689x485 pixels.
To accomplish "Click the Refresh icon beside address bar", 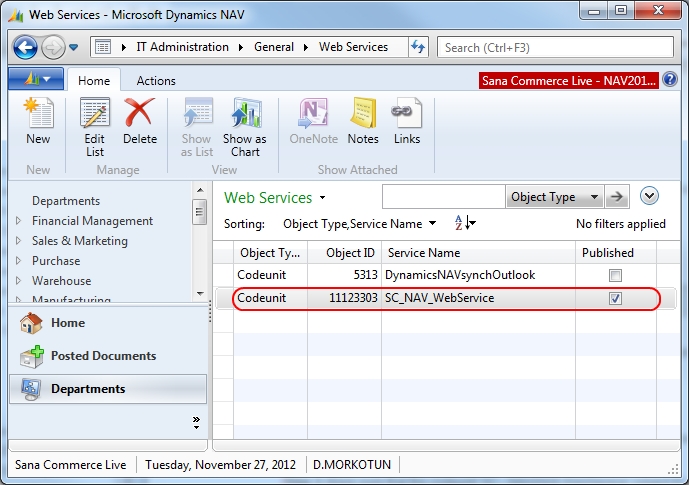I will (x=418, y=47).
